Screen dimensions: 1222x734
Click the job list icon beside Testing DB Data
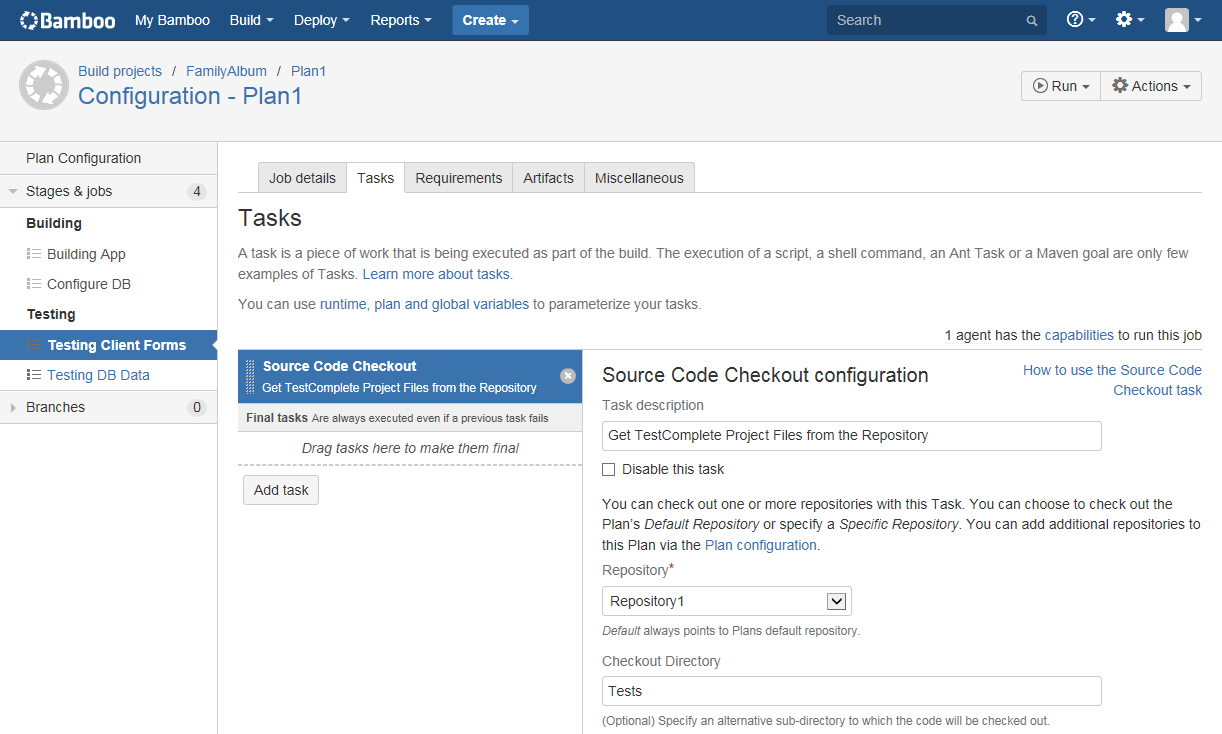[x=33, y=375]
